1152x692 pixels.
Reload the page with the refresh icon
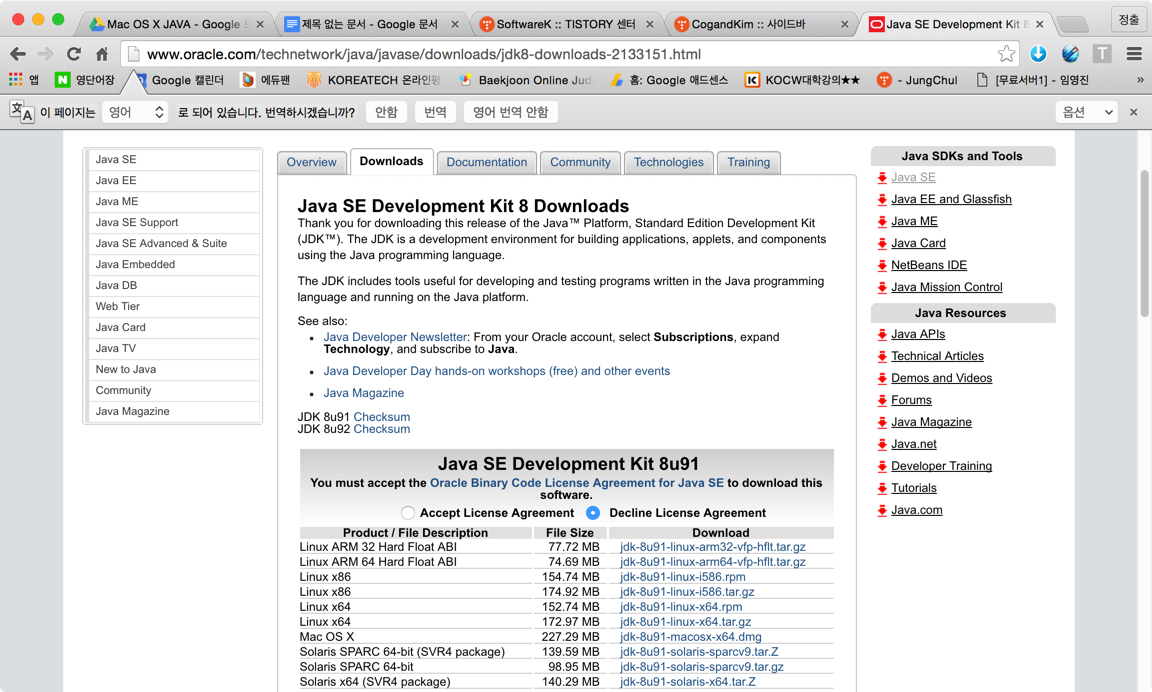(73, 54)
